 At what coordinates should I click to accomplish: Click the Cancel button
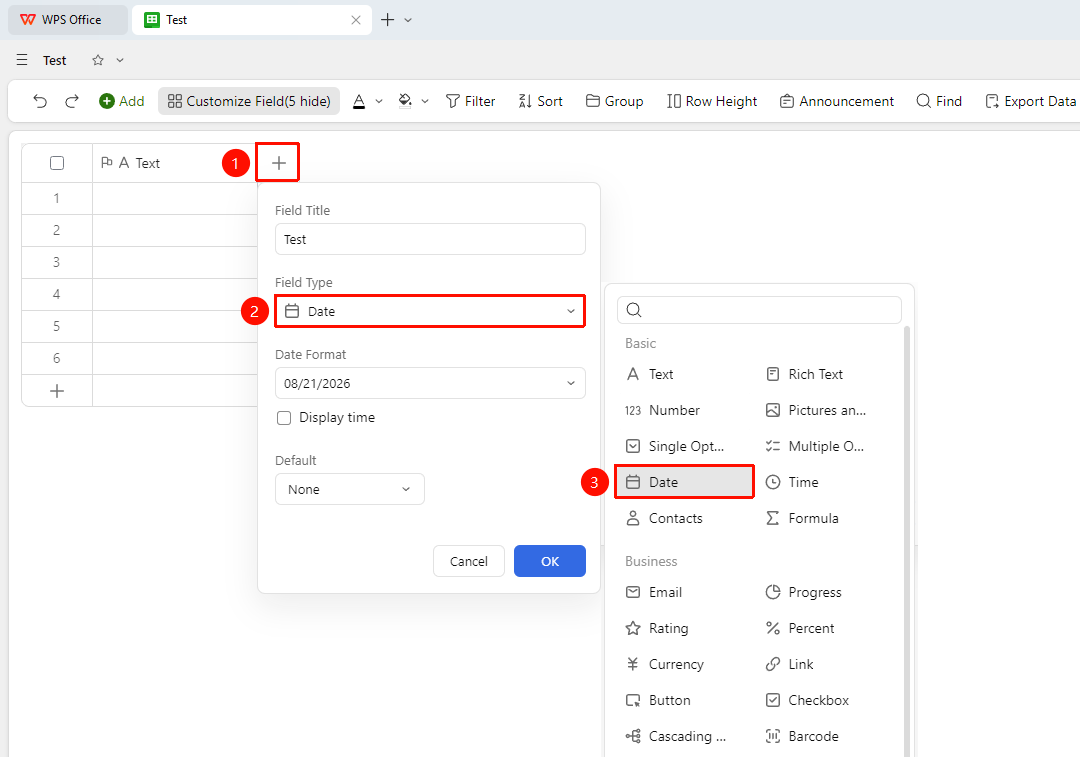[x=468, y=561]
